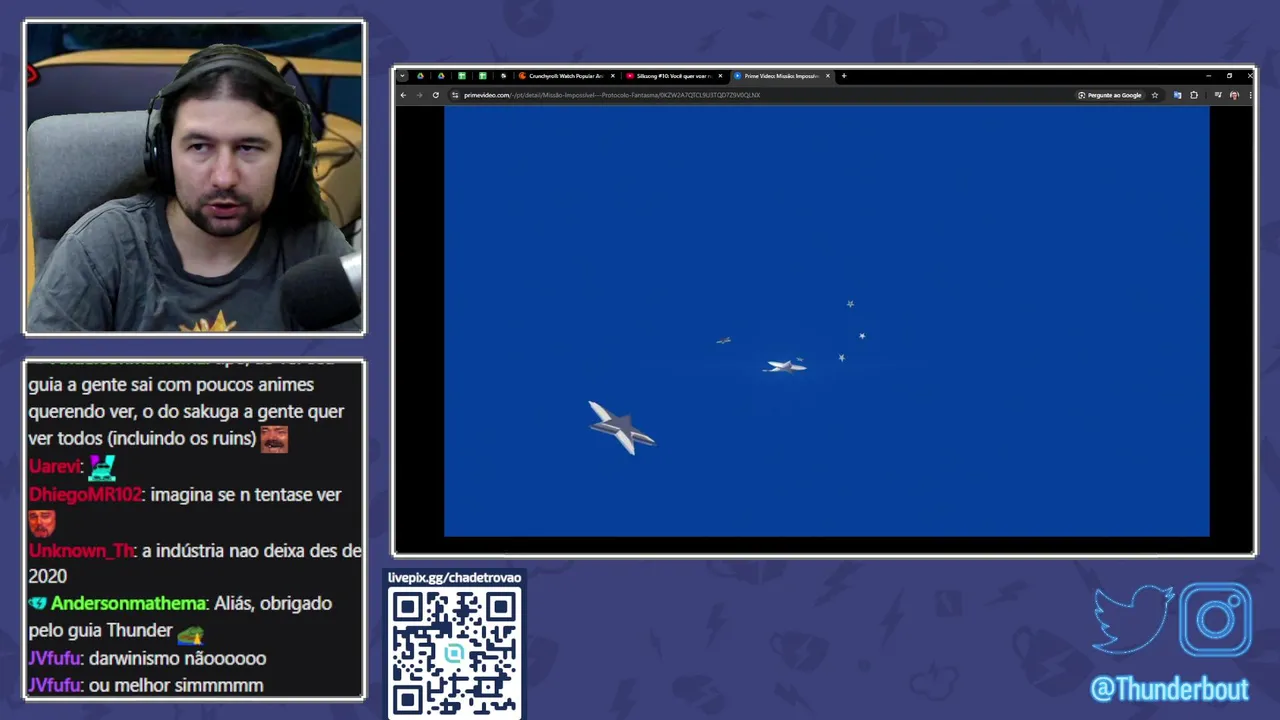View site information icon beside primevideo.com
The height and width of the screenshot is (720, 1280).
pos(455,95)
